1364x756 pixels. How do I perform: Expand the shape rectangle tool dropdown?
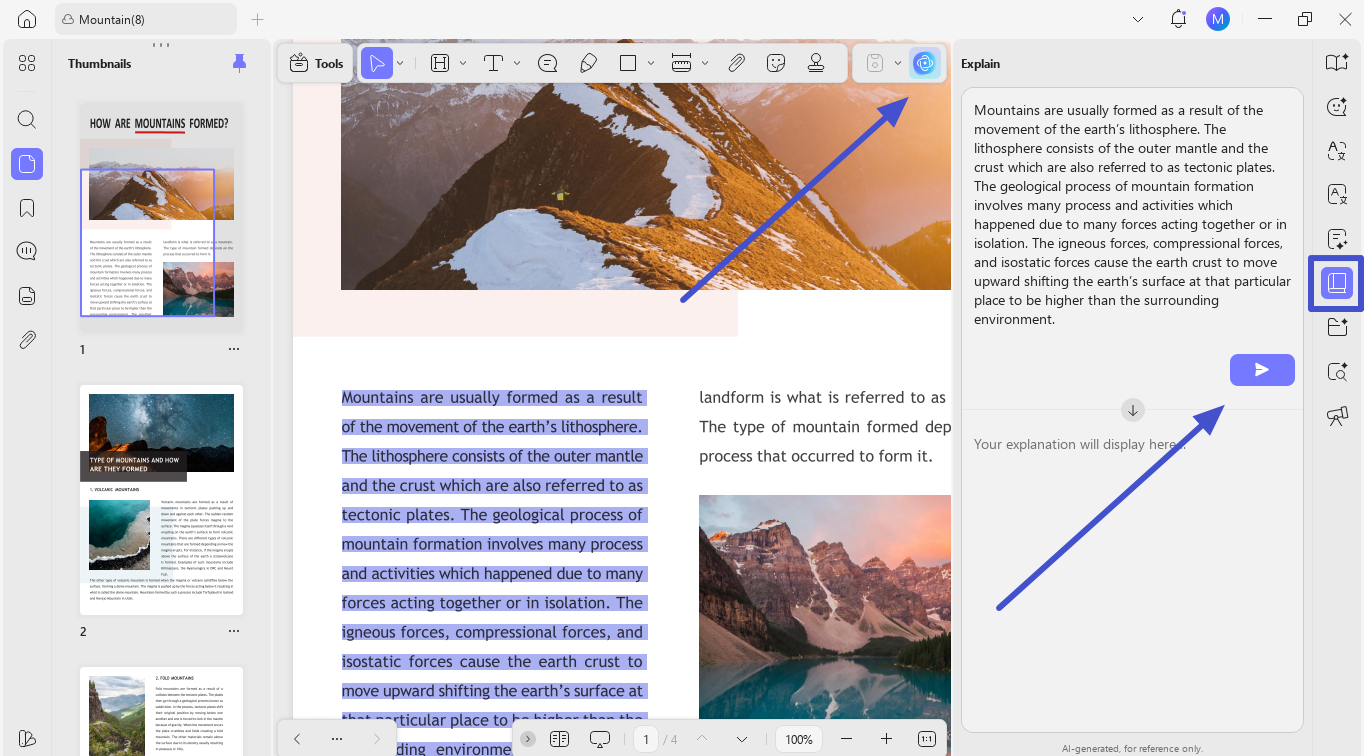click(x=652, y=63)
